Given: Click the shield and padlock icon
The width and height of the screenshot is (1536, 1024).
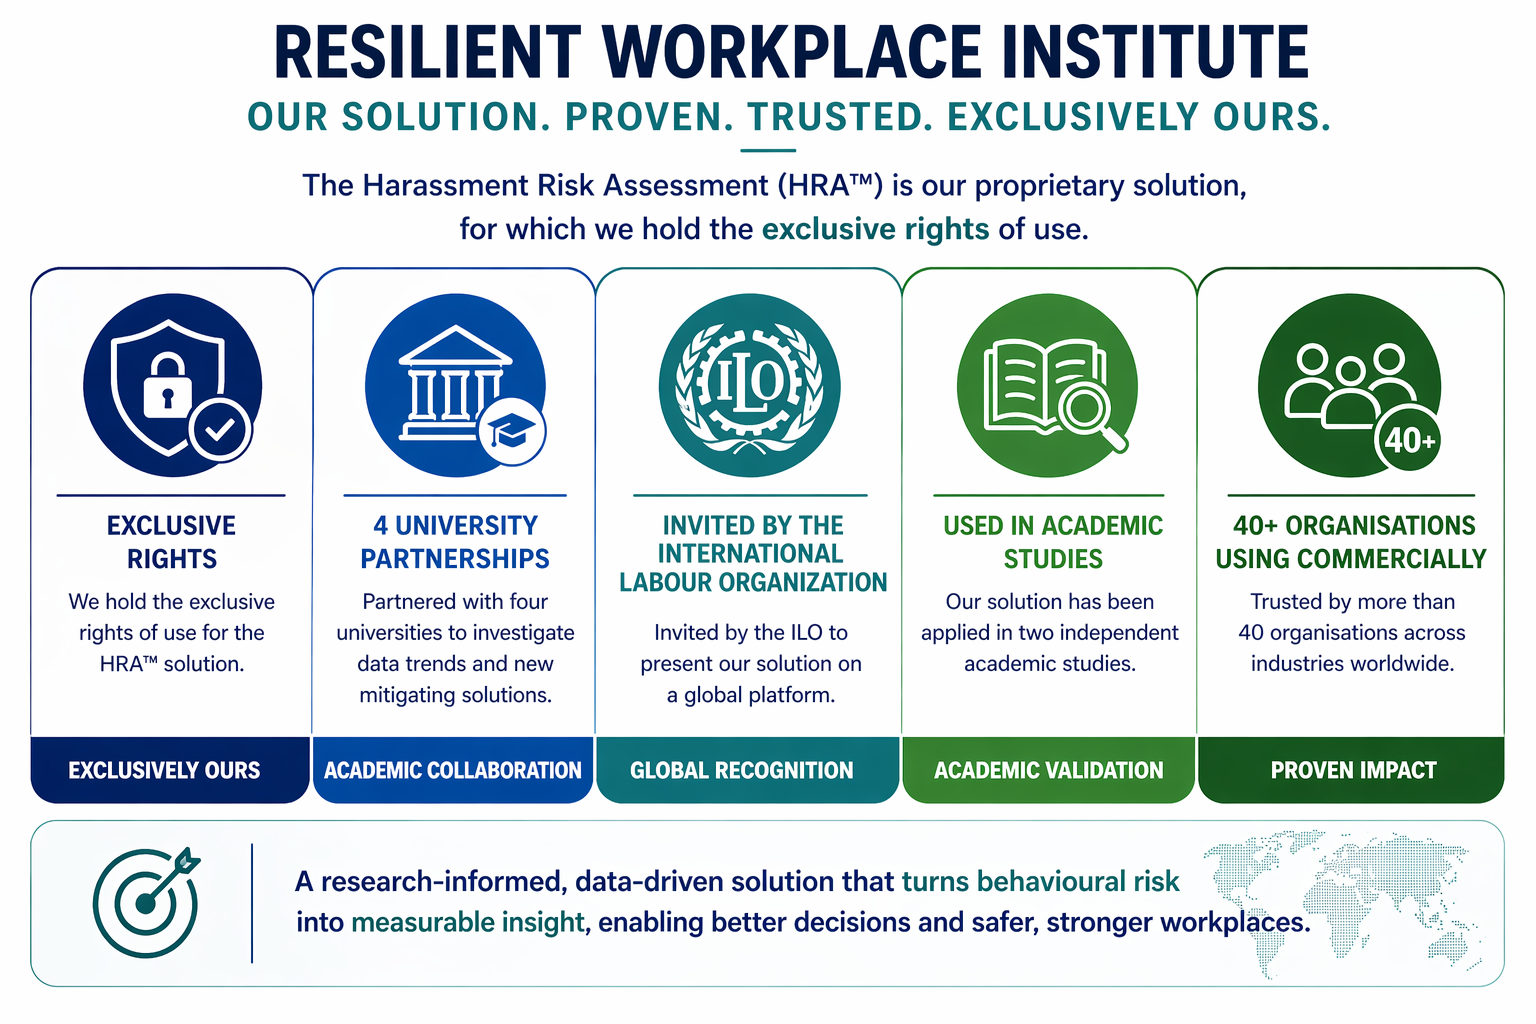Looking at the screenshot, I should pos(172,385).
